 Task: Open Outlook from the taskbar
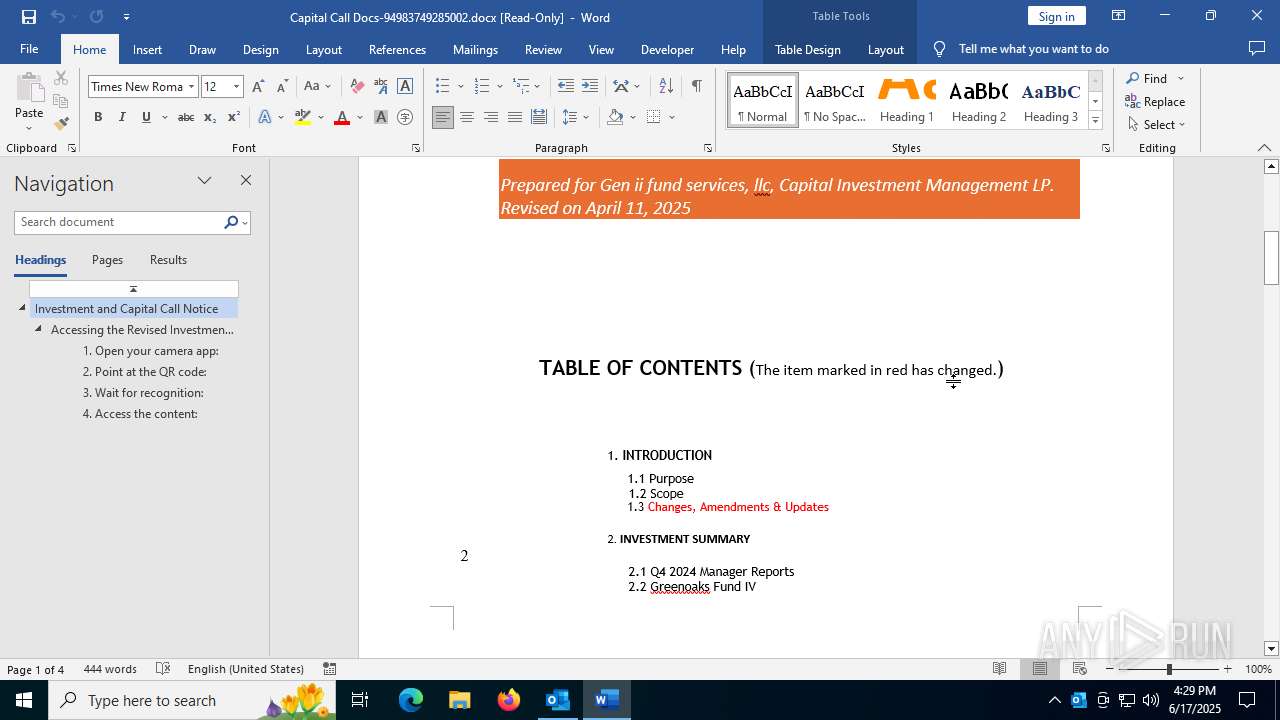click(x=557, y=700)
